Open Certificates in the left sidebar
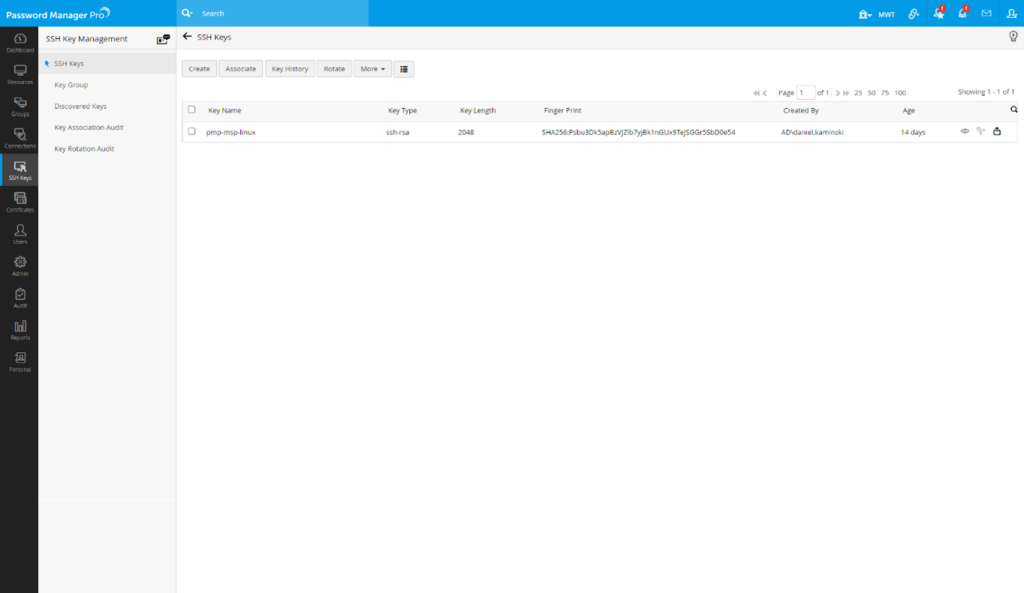The image size is (1024, 593). click(x=19, y=202)
